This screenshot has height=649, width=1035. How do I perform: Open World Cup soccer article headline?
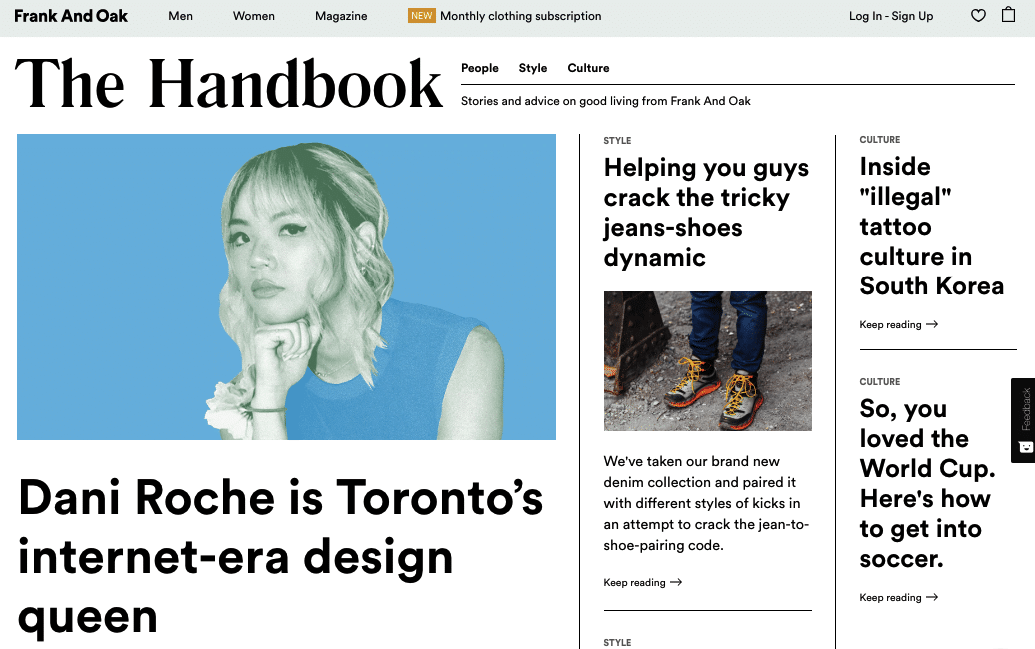click(927, 483)
